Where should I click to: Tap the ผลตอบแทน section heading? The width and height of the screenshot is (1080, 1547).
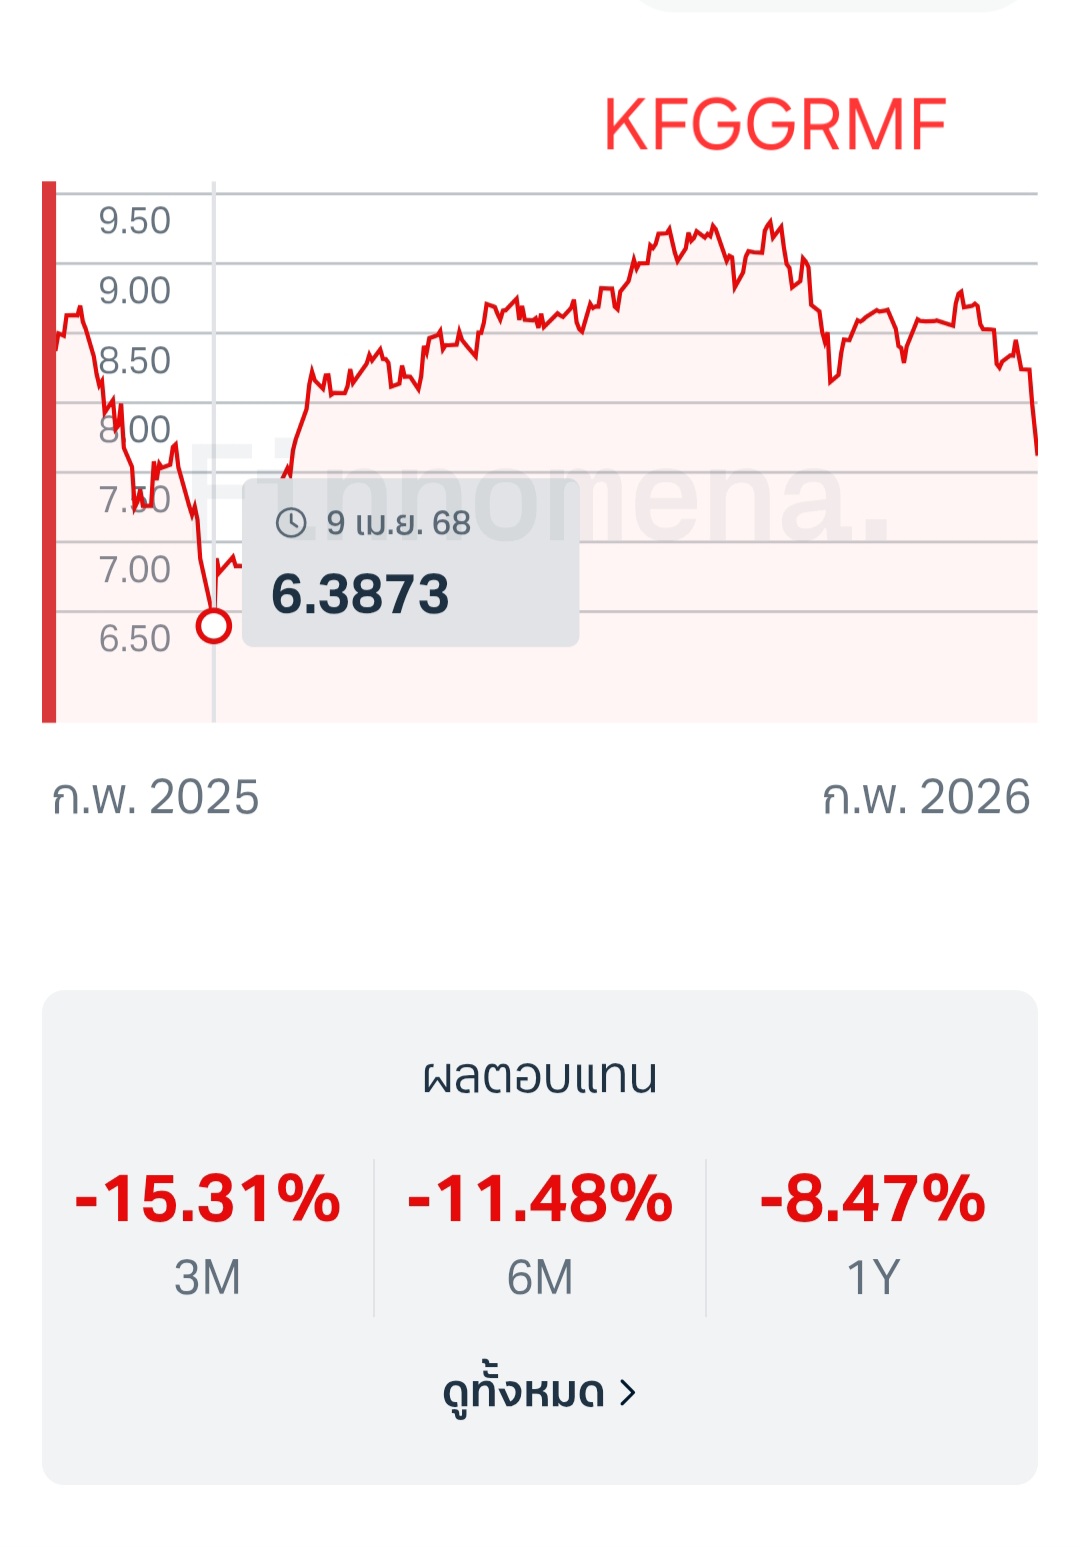pyautogui.click(x=540, y=1076)
